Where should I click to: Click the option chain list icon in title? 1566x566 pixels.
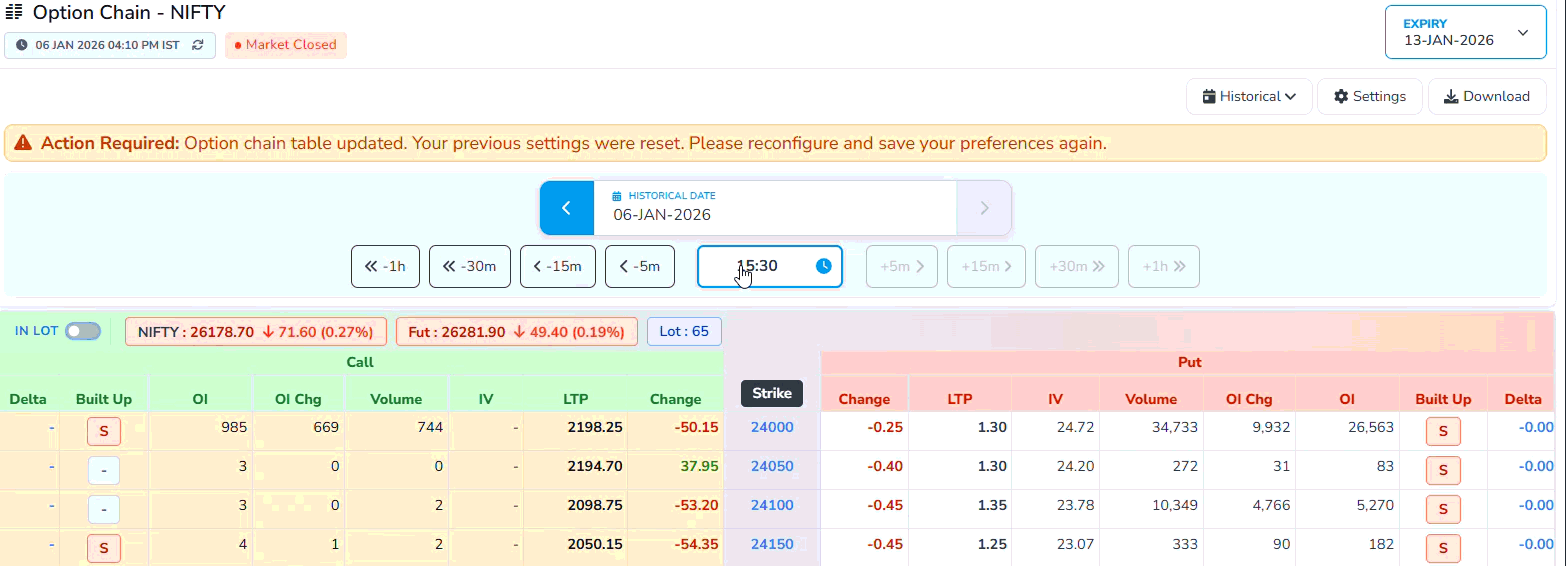click(15, 13)
